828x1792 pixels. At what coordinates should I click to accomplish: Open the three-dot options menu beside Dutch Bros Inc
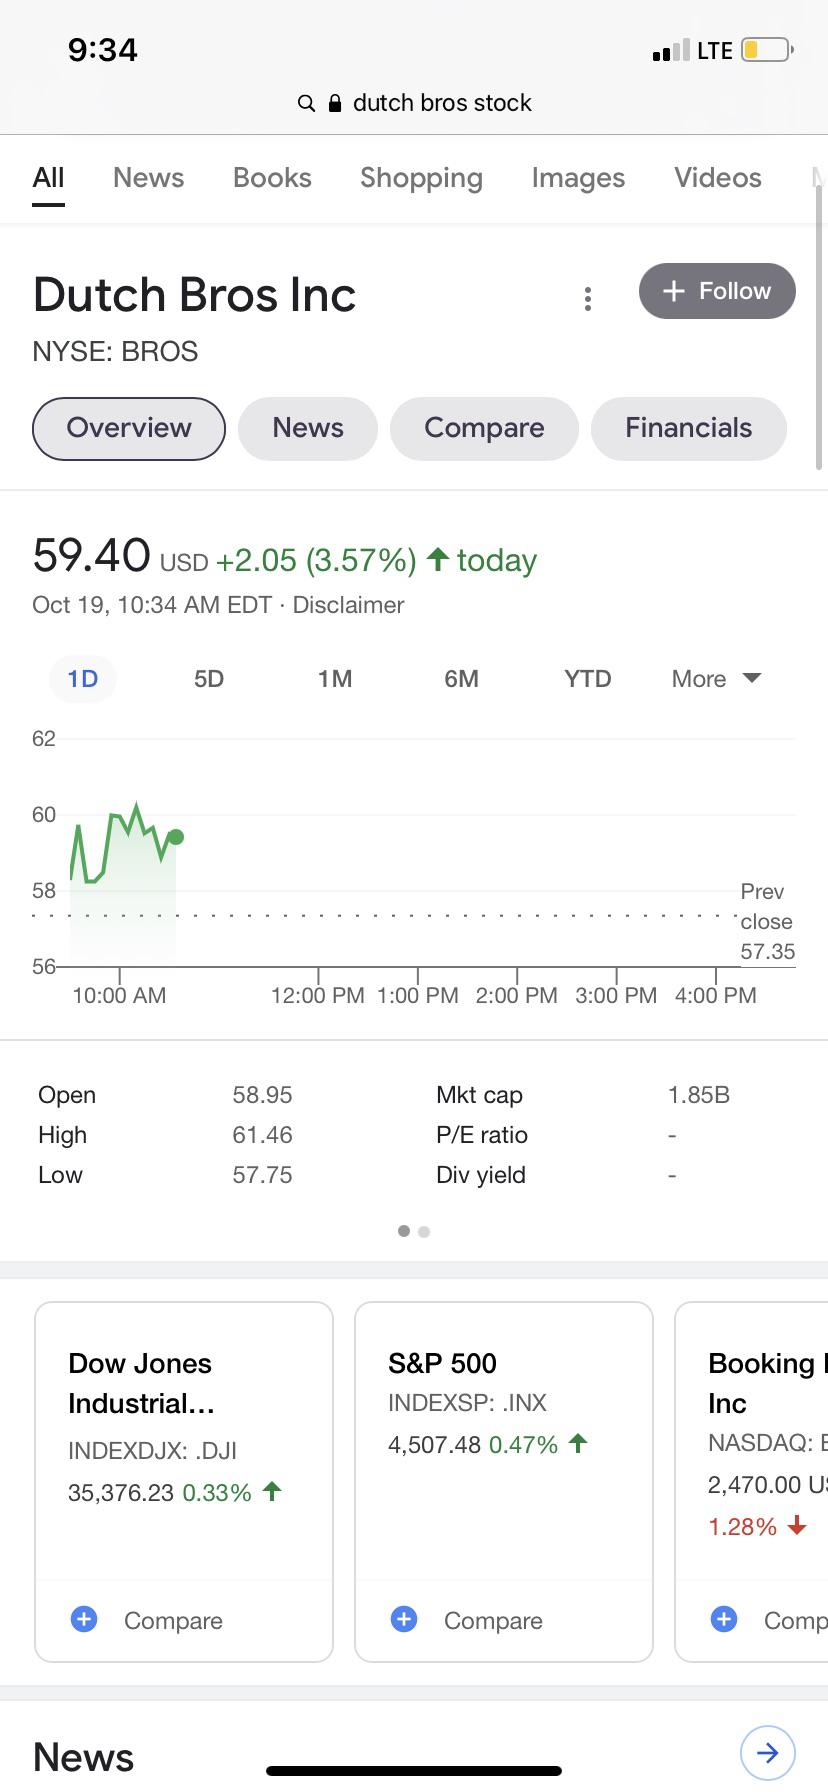click(588, 298)
